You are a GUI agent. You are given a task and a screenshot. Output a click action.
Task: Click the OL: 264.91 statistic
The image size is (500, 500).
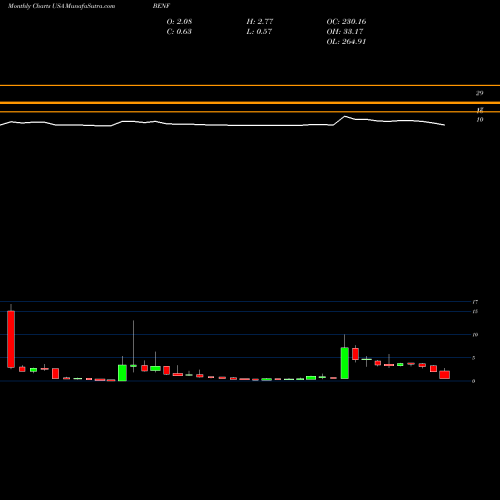coord(346,42)
